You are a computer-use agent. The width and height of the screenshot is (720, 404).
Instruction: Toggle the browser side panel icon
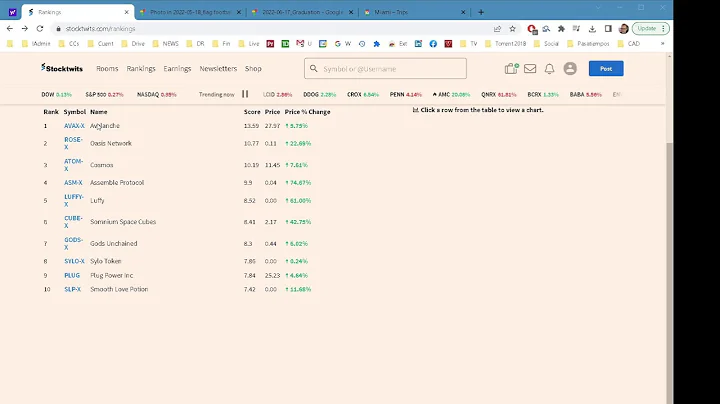point(608,29)
